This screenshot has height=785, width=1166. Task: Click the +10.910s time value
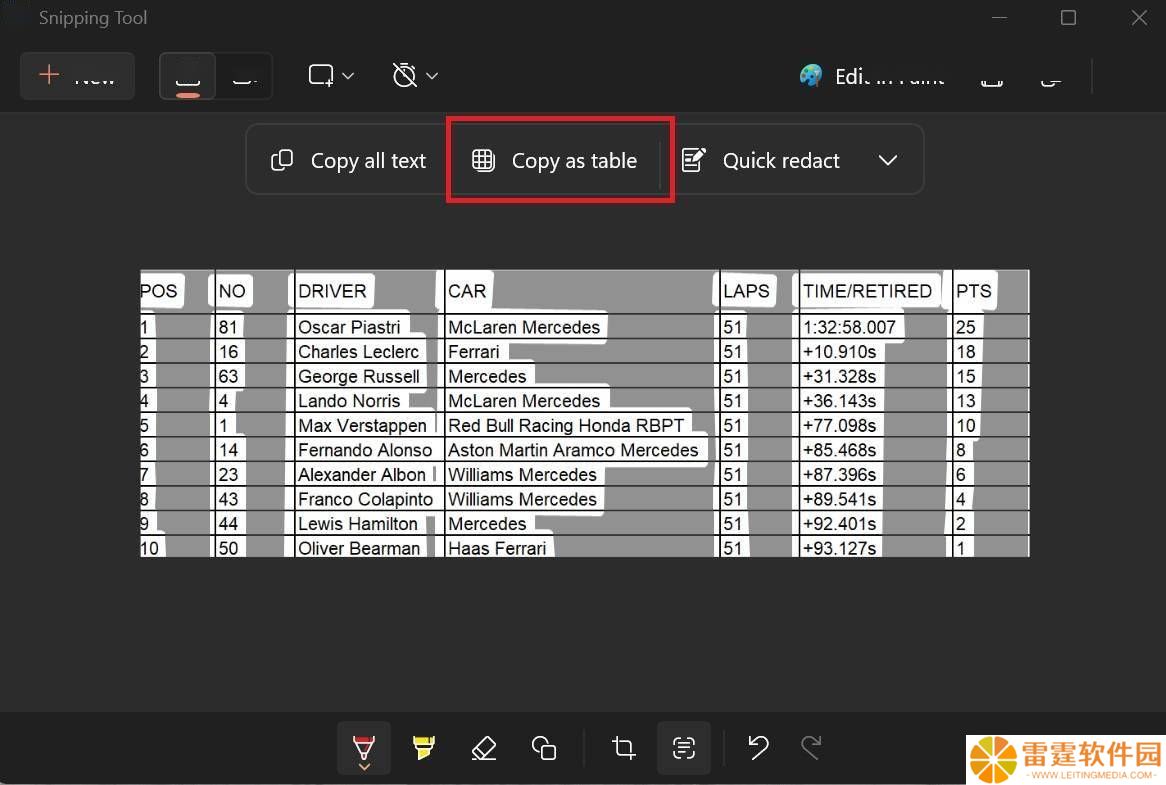840,352
